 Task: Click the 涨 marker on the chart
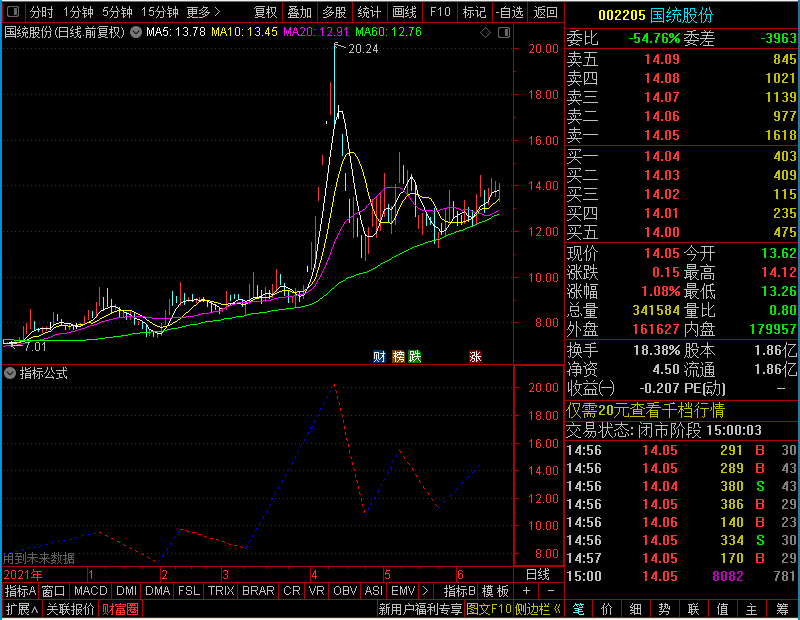click(476, 356)
